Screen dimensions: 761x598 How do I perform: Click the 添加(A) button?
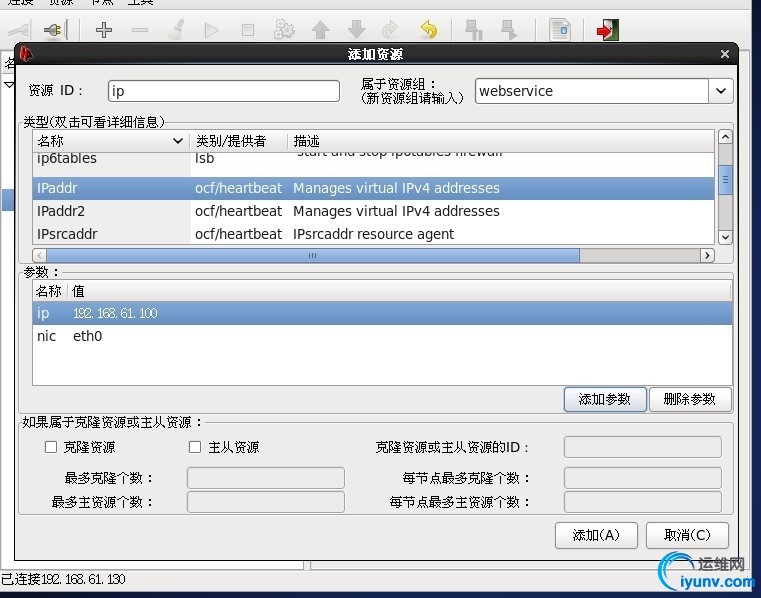[596, 535]
